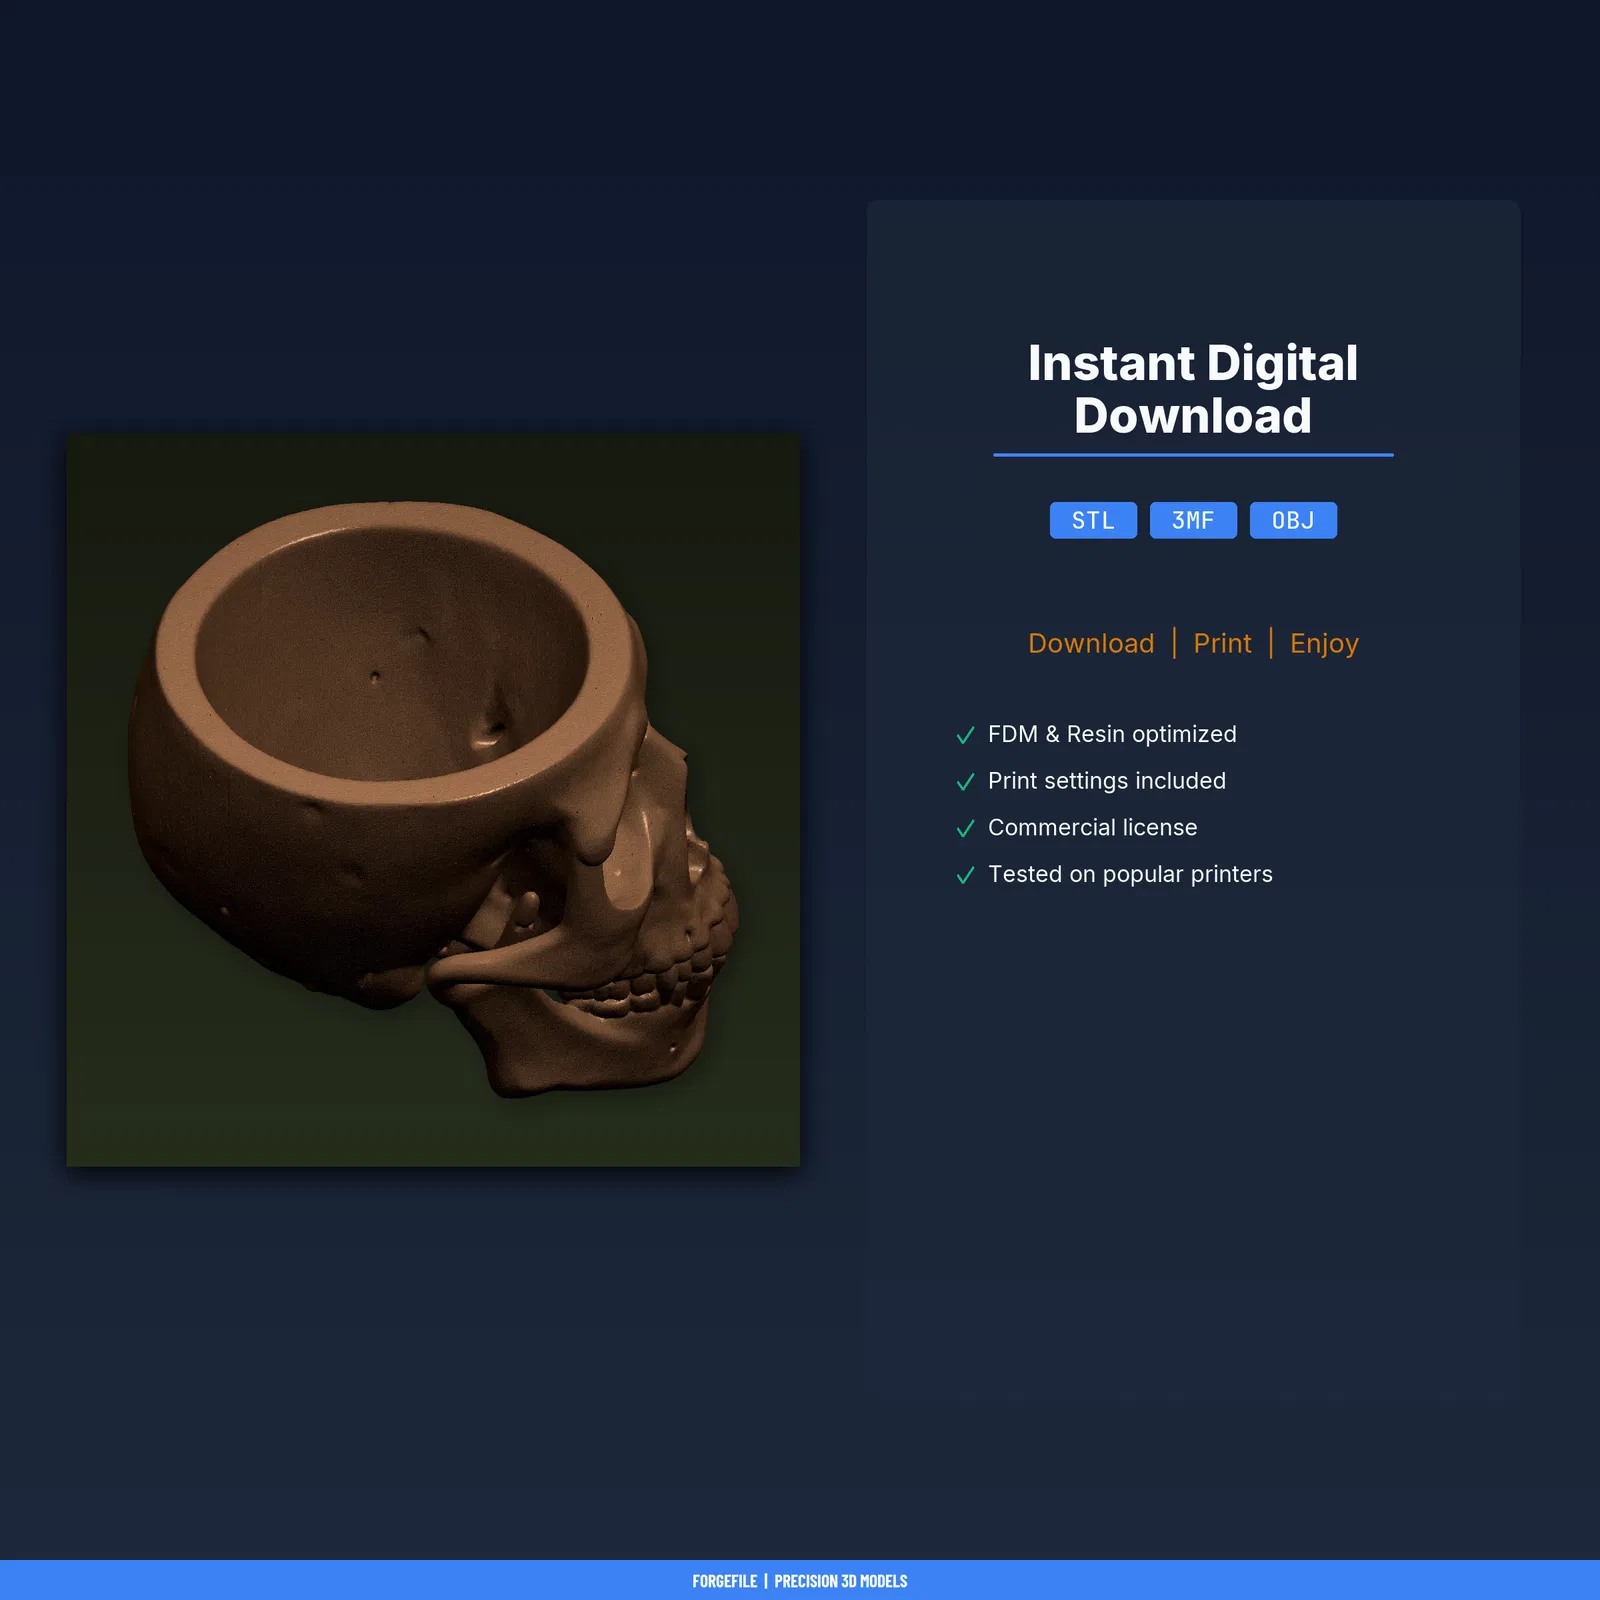
Task: Click the 'FDM & Resin optimized' feature text
Action: [x=1112, y=734]
